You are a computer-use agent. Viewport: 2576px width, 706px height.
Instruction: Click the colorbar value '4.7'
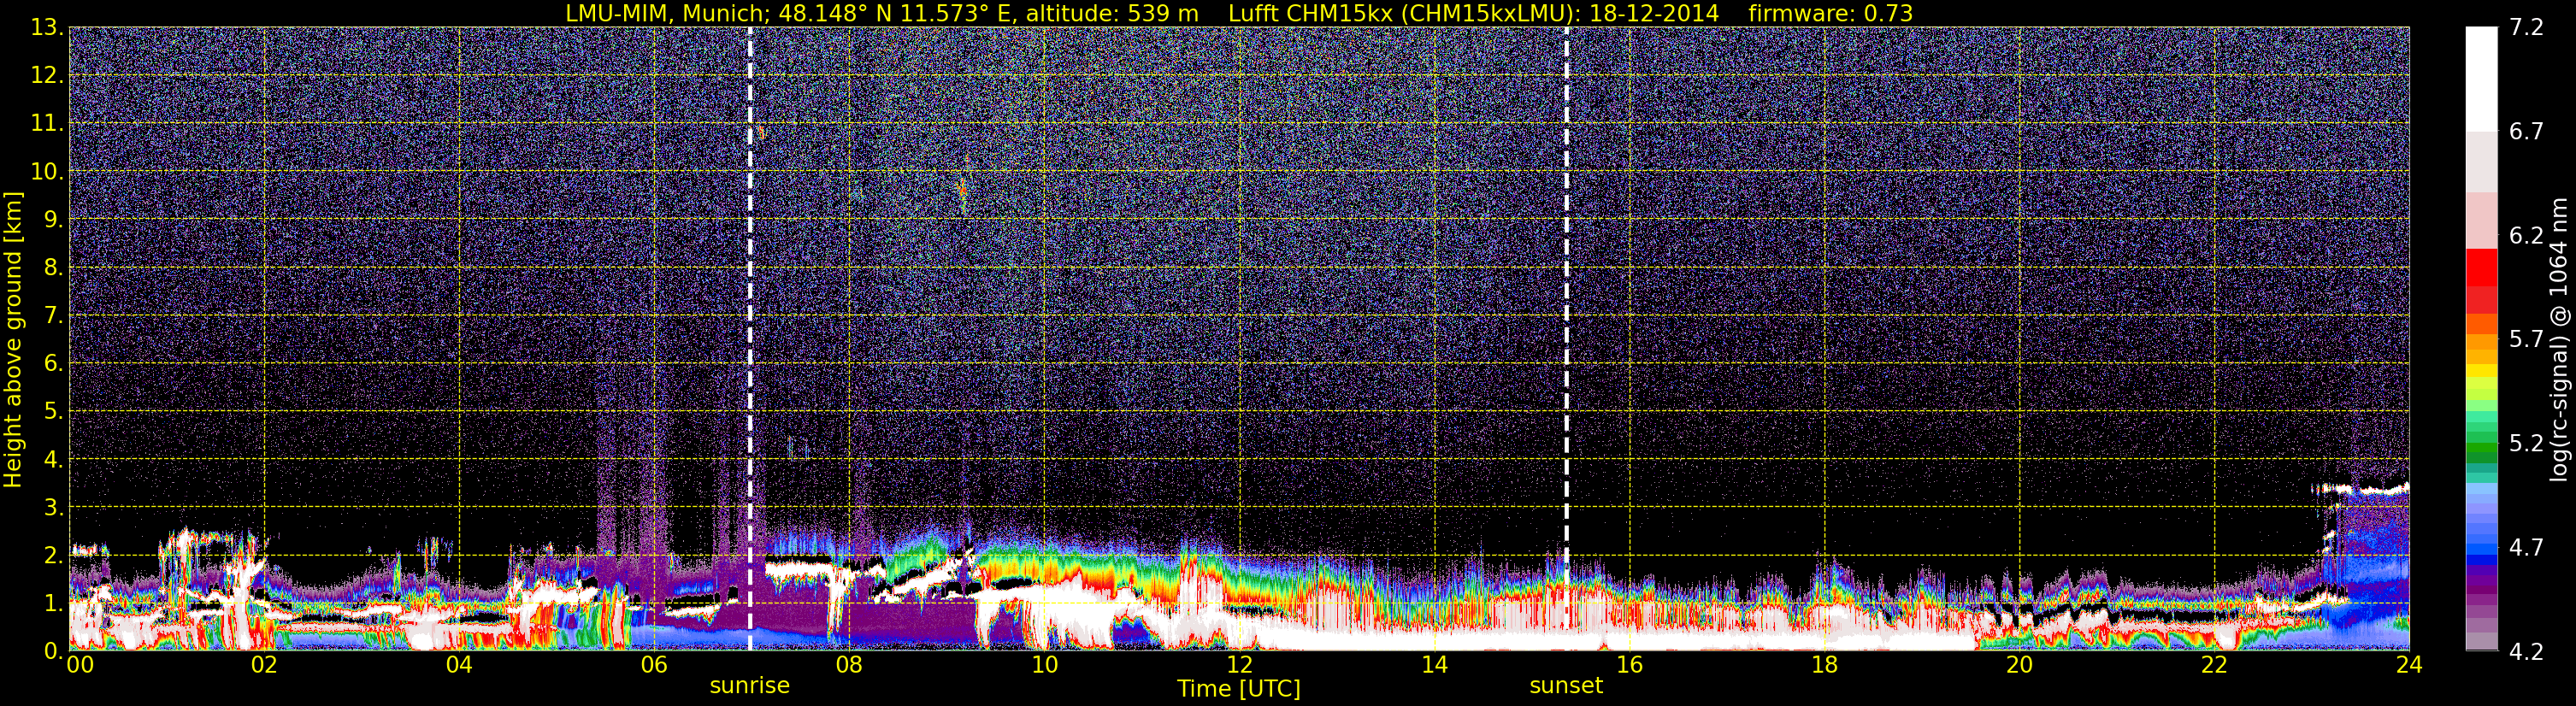click(x=2526, y=548)
